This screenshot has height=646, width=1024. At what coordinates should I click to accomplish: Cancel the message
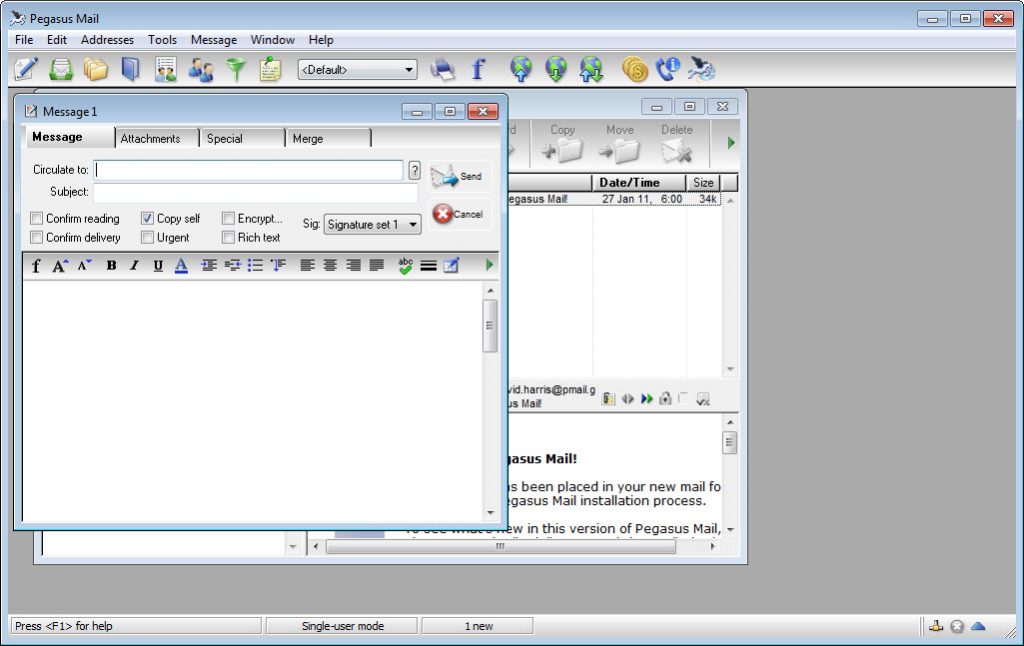[458, 214]
